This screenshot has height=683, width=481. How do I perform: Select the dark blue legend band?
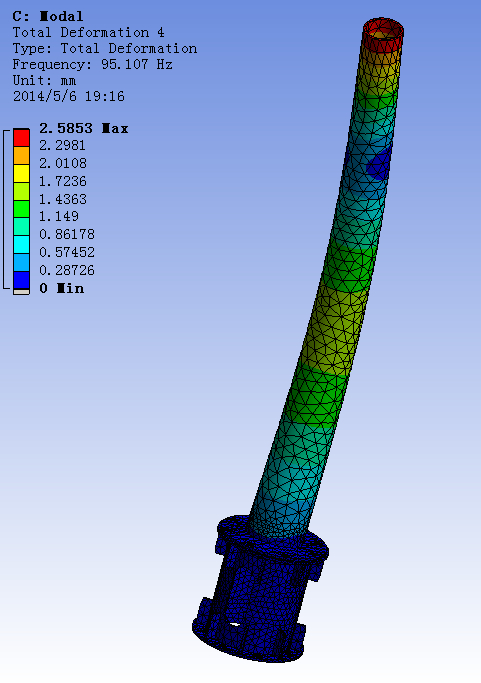point(21,281)
